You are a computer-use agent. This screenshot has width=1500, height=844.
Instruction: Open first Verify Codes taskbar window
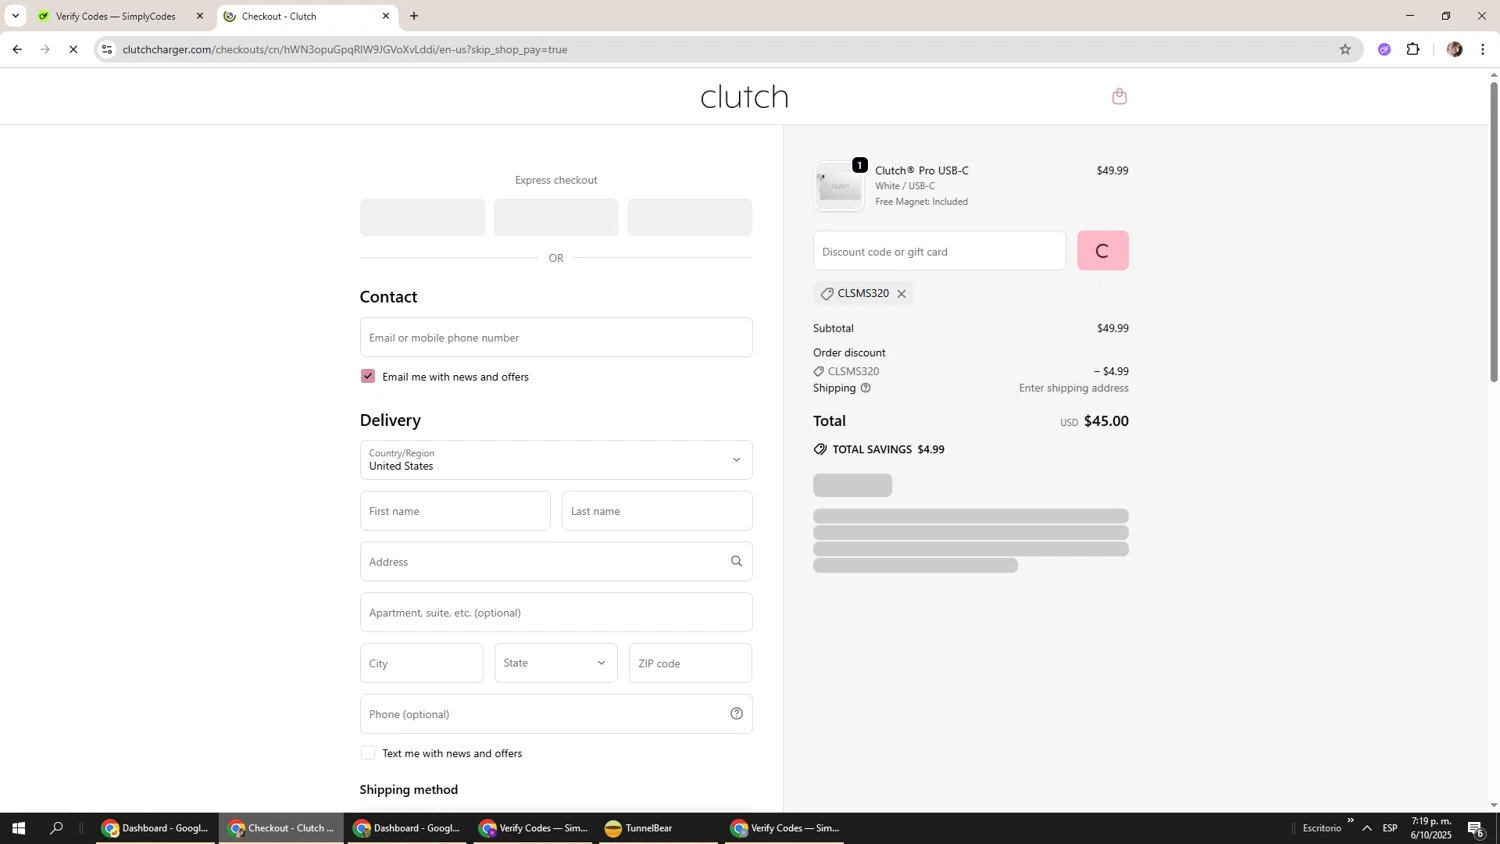coord(533,828)
